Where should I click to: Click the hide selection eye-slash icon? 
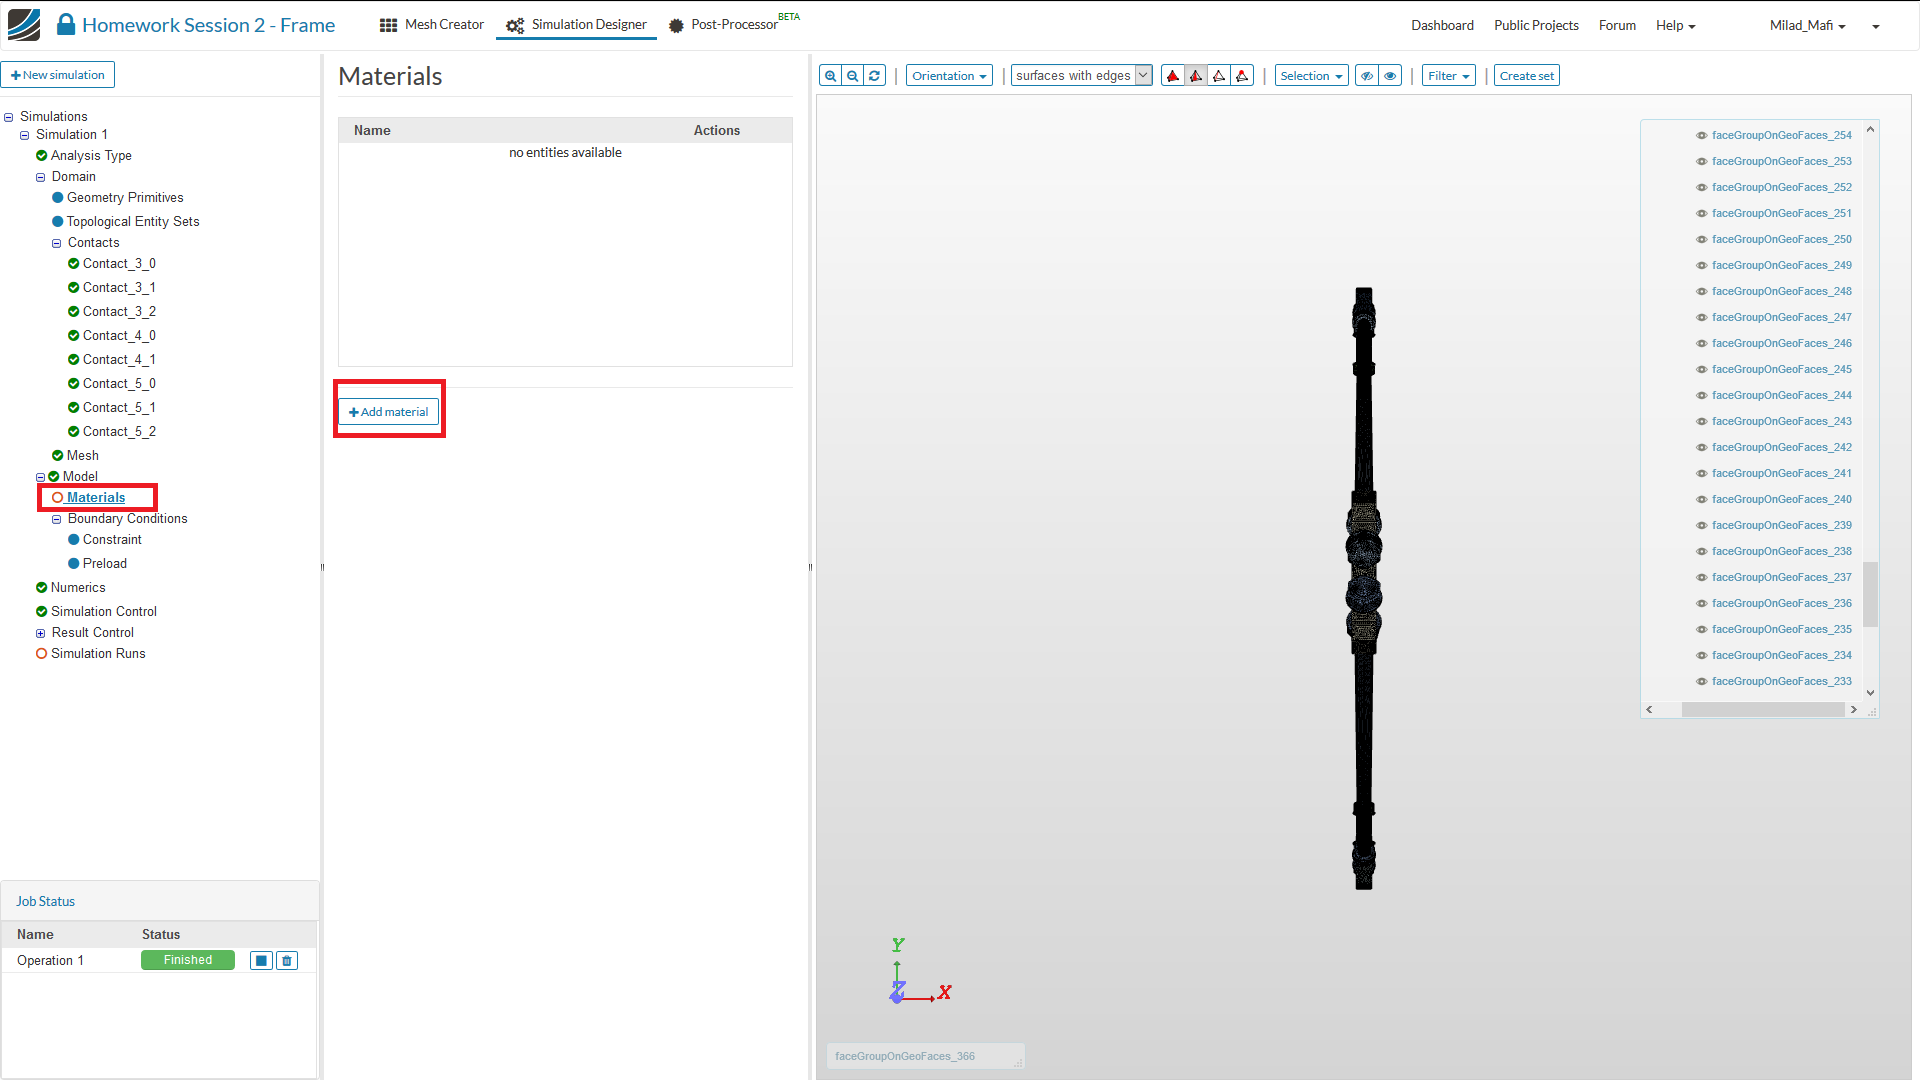(1367, 76)
